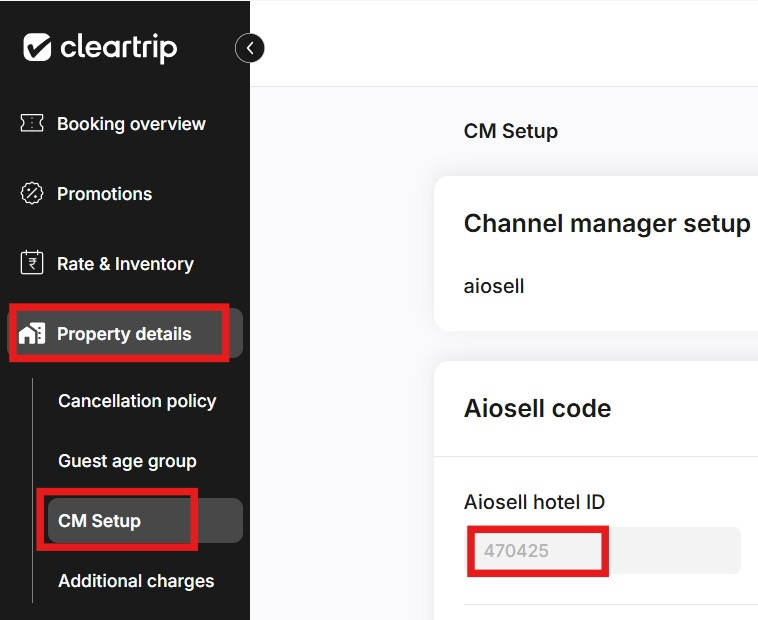Click the Aiosell hotel ID input field
This screenshot has height=620, width=758.
pyautogui.click(x=604, y=550)
